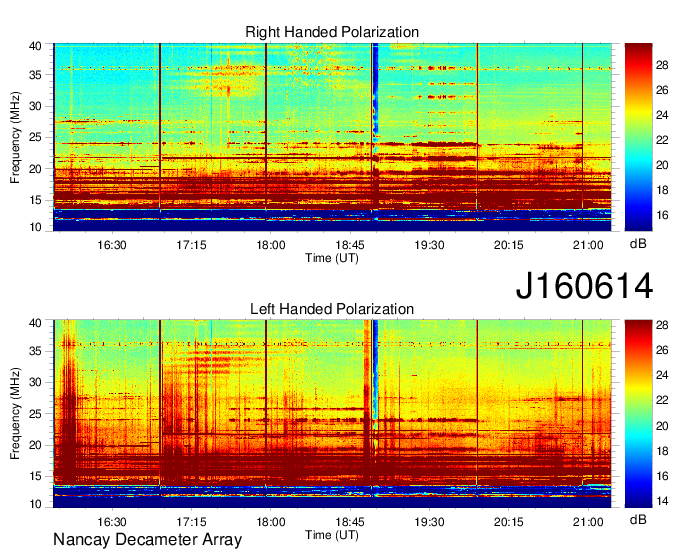Click the "Right Handed Polarization" plot title
Screen dimensions: 680x552
click(x=332, y=32)
